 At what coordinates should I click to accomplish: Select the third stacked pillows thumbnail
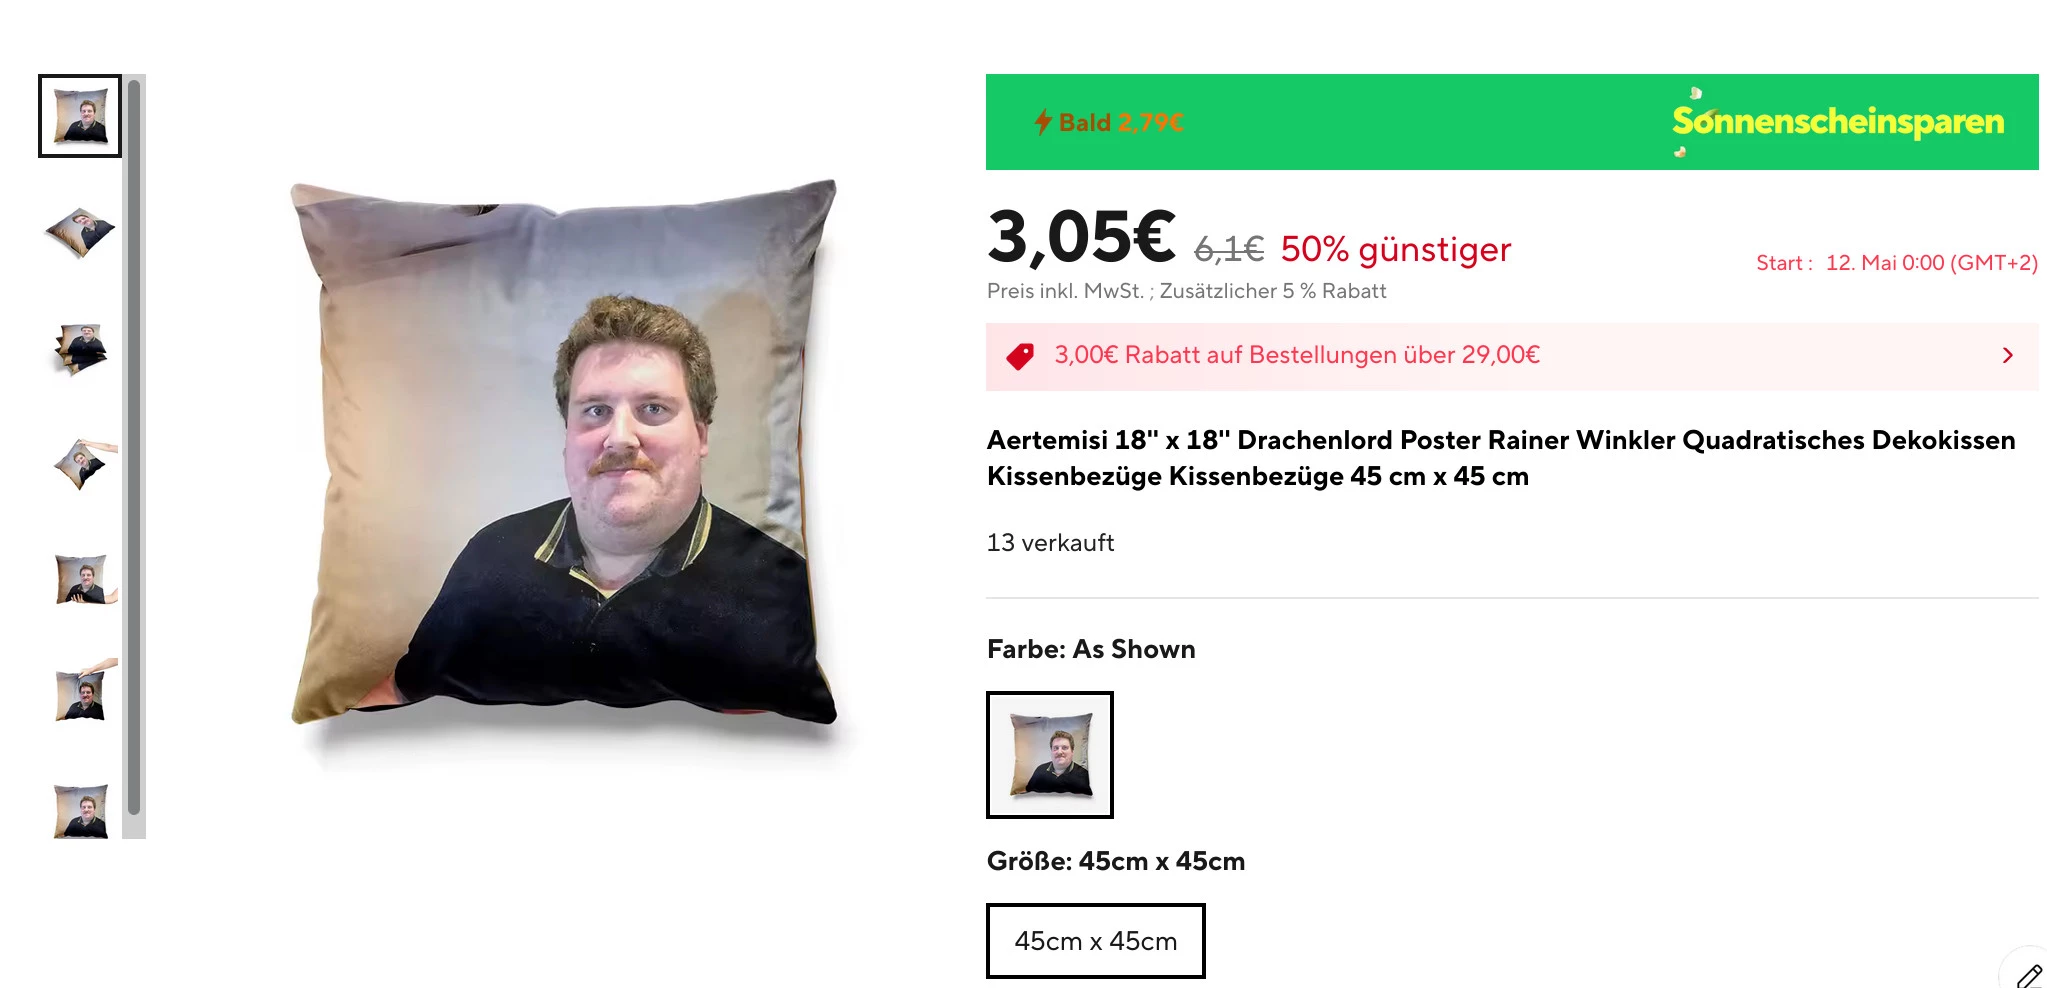coord(80,348)
